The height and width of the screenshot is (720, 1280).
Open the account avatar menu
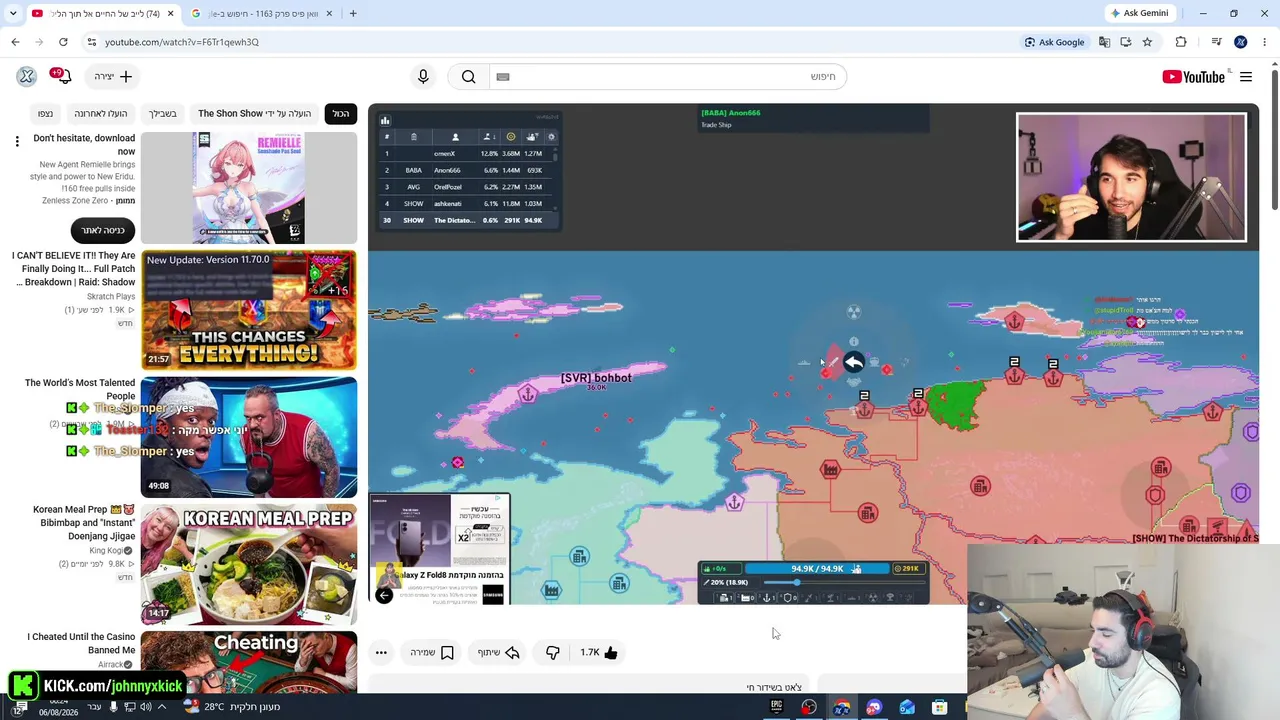pos(27,76)
